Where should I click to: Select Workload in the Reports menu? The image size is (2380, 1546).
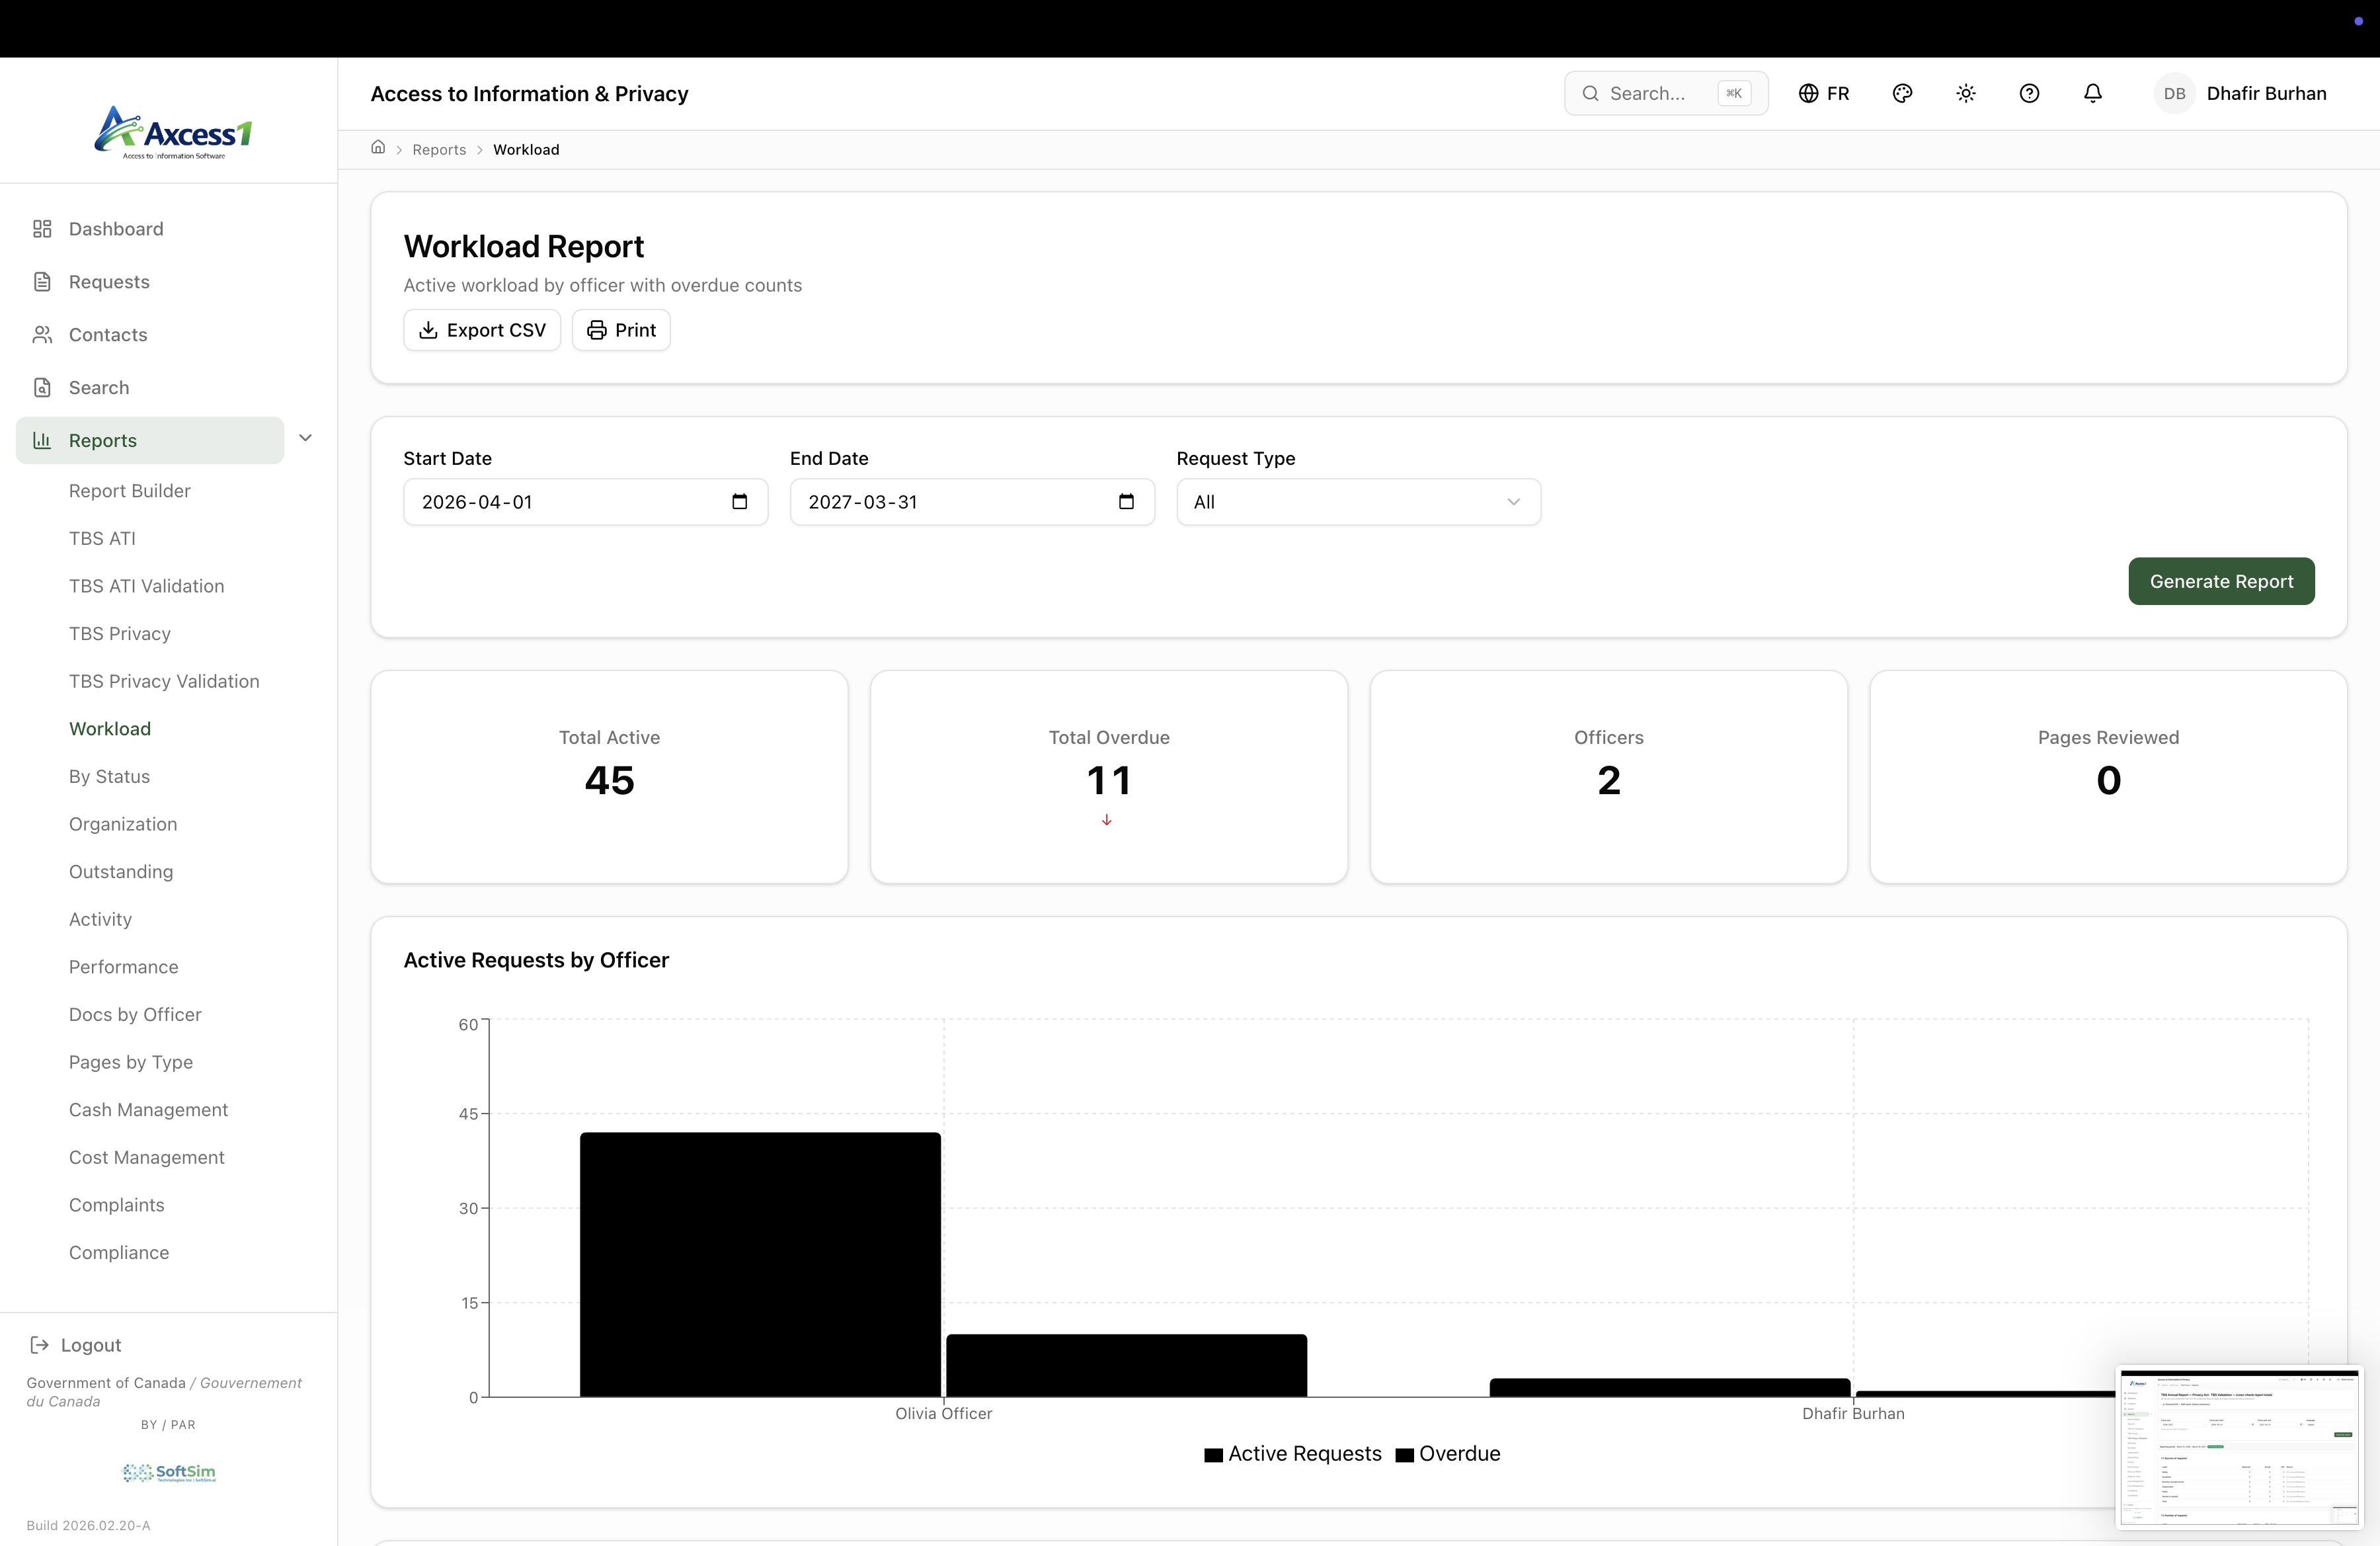(110, 727)
